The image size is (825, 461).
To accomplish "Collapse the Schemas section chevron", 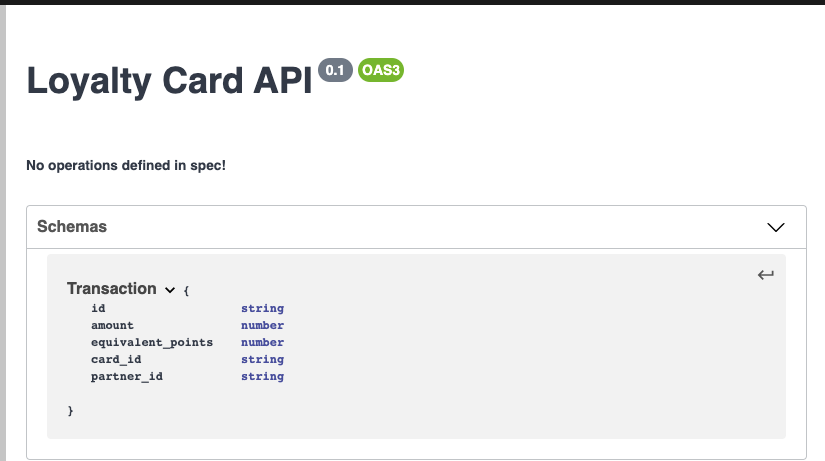I will click(775, 227).
